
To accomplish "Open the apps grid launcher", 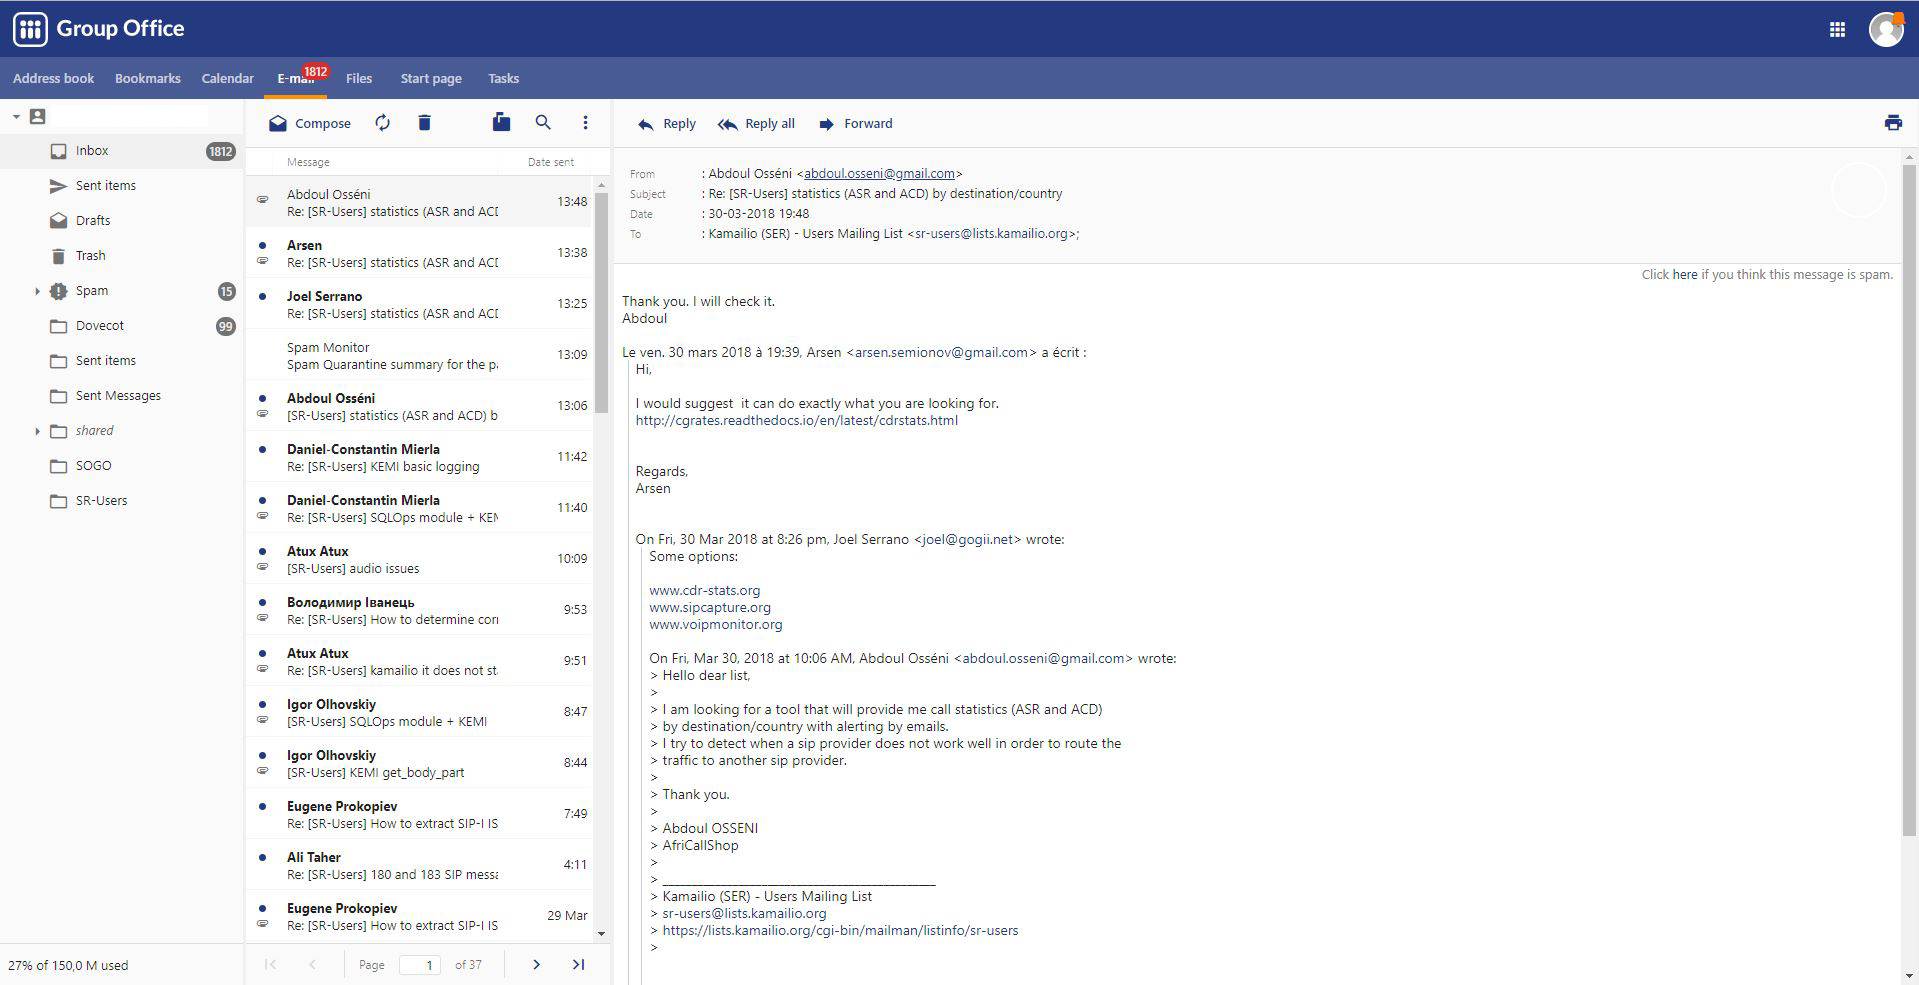I will coord(1837,29).
